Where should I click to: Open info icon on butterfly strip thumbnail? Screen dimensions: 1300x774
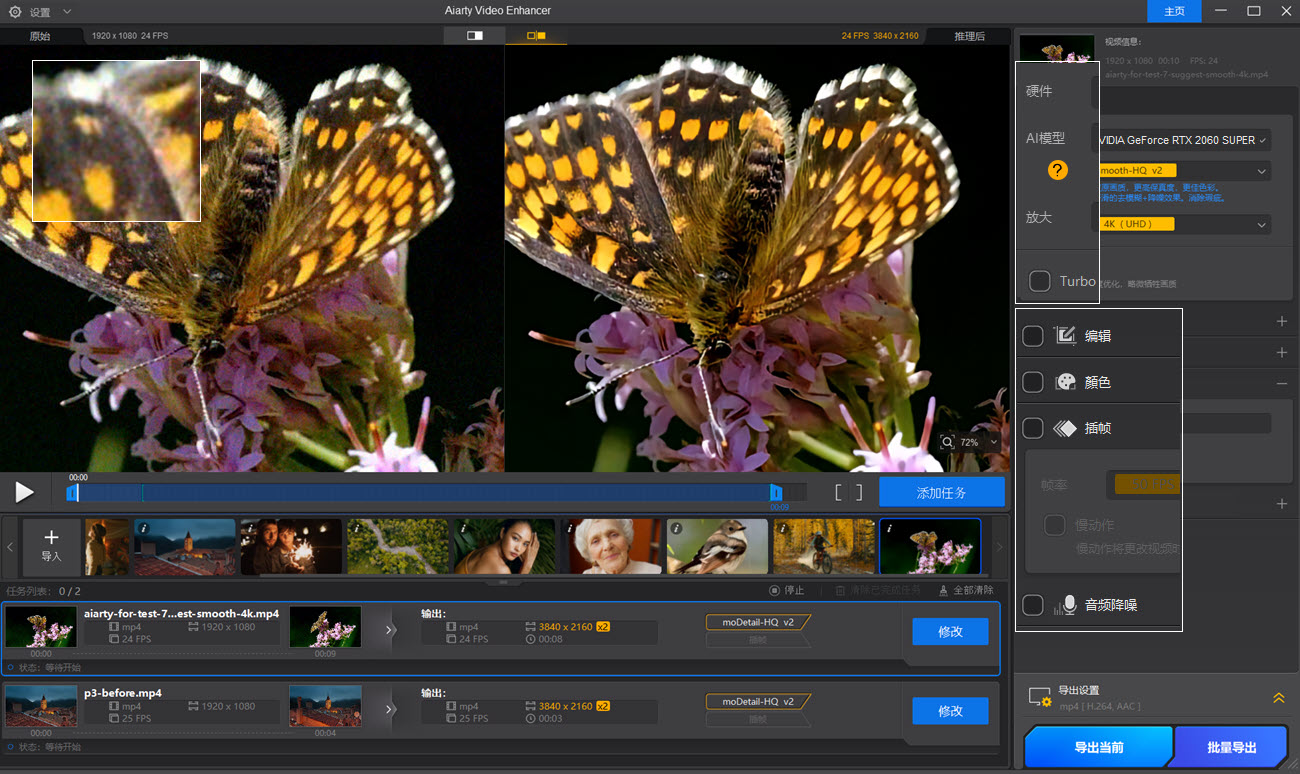(x=889, y=528)
